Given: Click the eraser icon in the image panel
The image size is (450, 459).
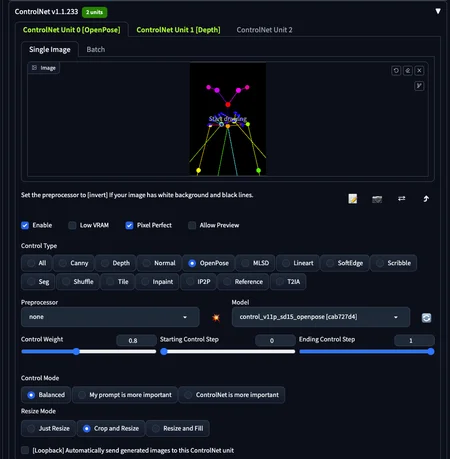Looking at the screenshot, I should coord(408,71).
